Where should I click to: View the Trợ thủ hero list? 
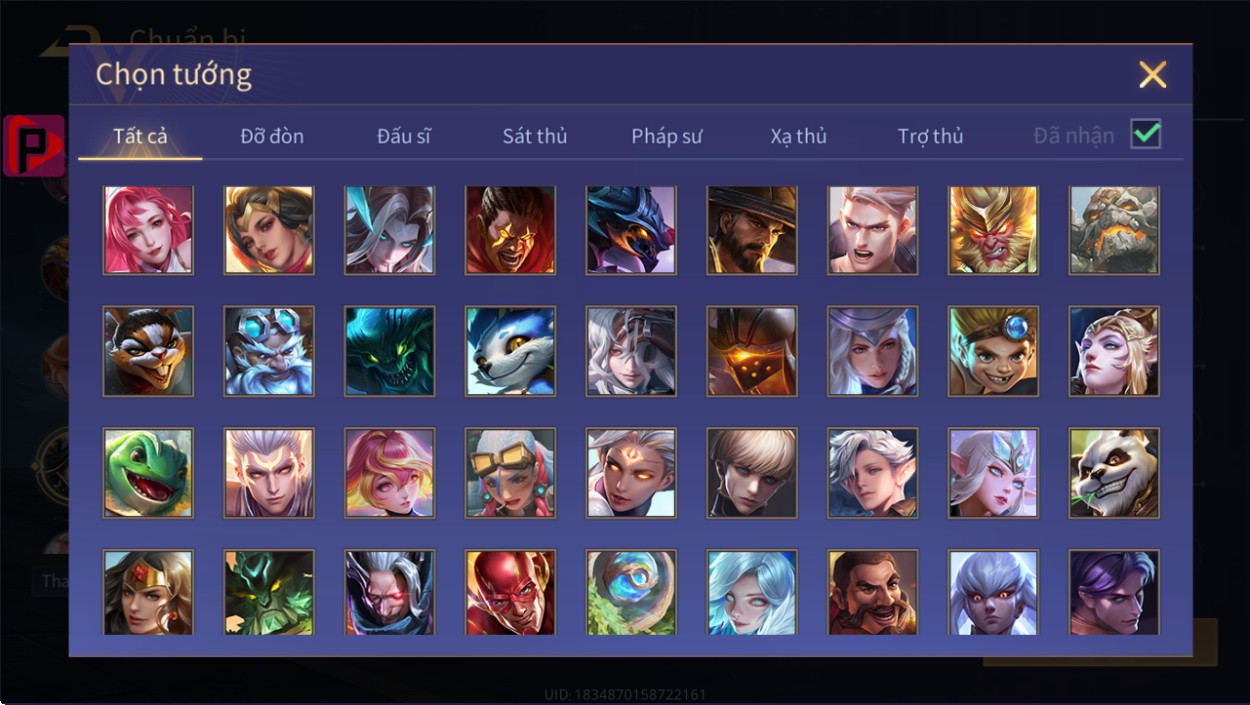930,136
